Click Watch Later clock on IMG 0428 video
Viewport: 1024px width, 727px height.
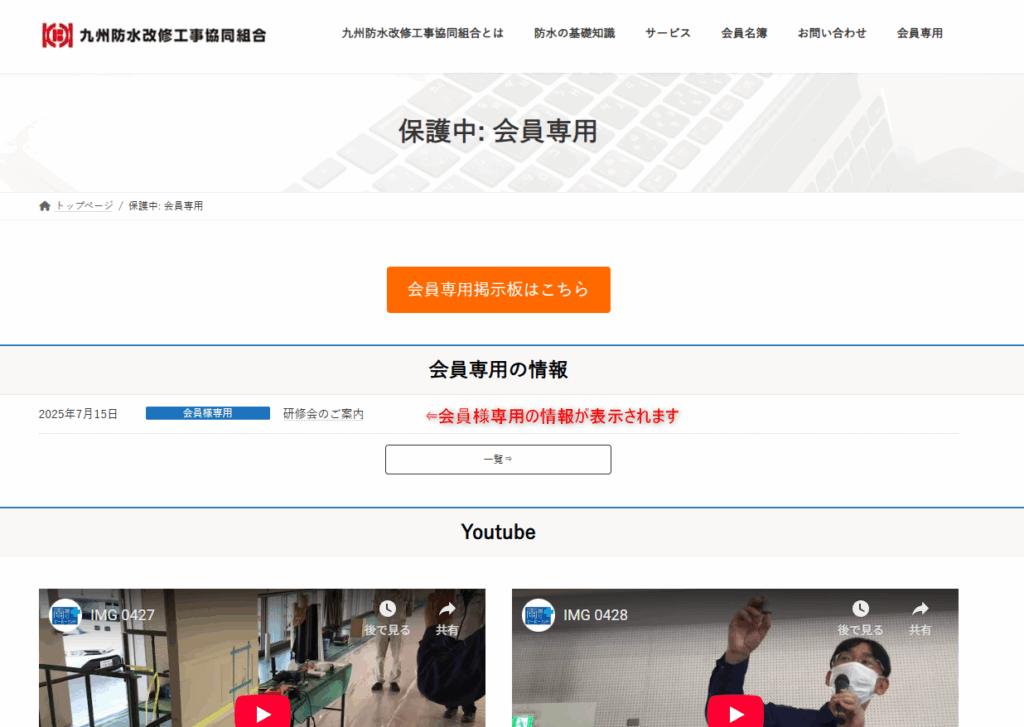(860, 609)
